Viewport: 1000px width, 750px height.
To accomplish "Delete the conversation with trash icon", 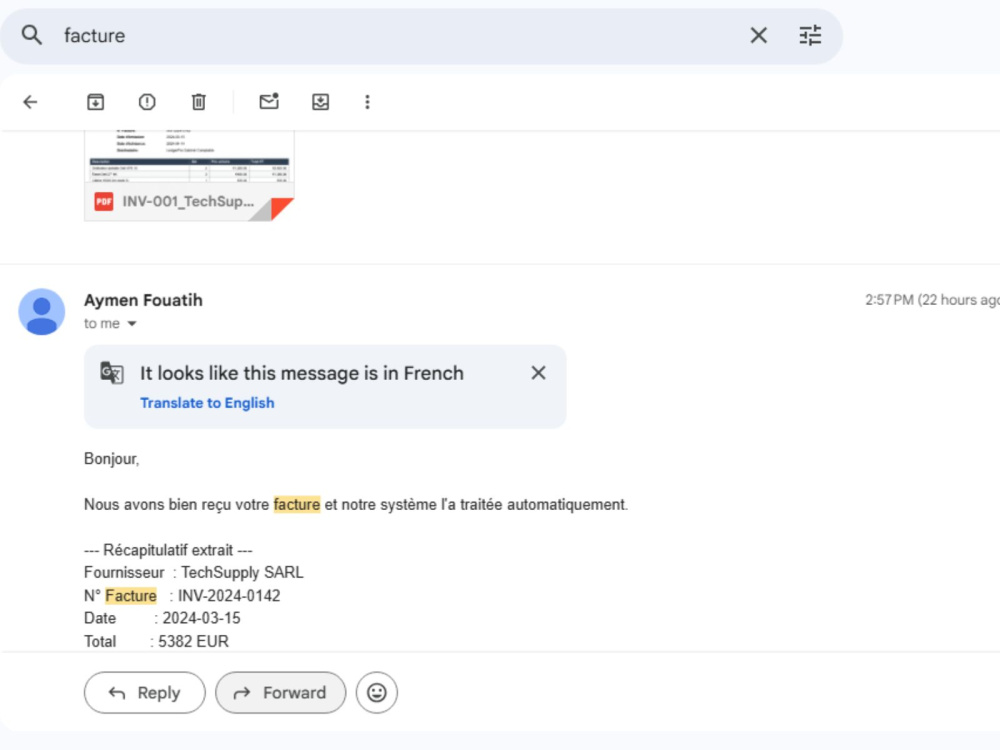I will coord(198,102).
